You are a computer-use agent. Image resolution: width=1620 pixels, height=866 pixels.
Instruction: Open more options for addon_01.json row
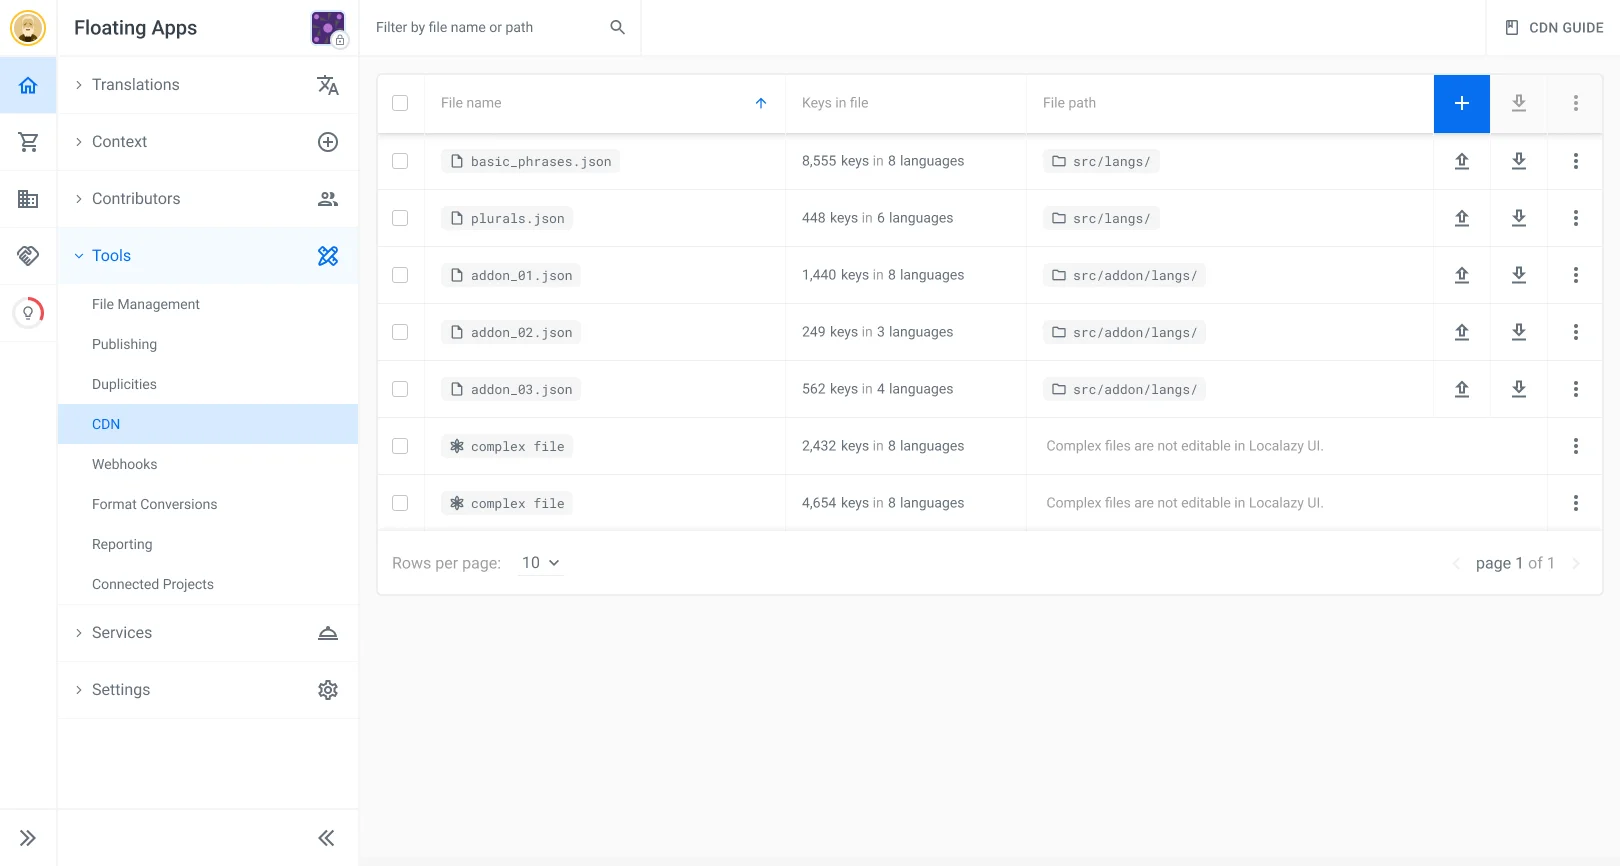point(1575,275)
